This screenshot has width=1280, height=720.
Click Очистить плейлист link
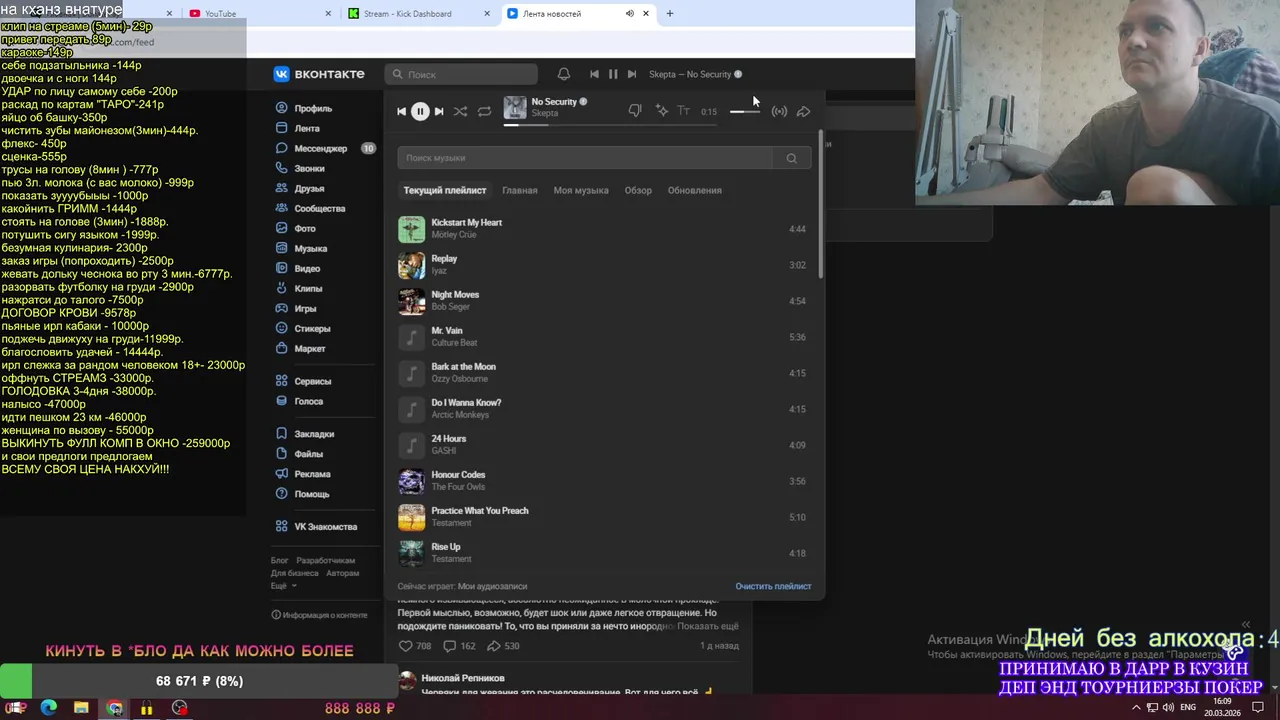tap(773, 586)
